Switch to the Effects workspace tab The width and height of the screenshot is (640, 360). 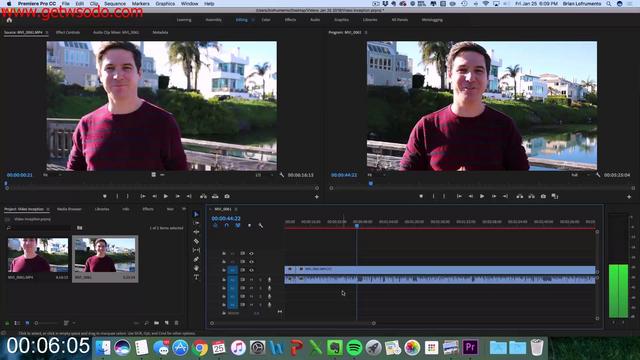coord(290,20)
